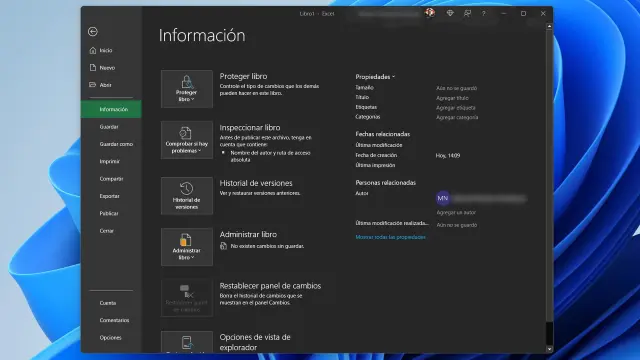
Task: Click Agregar categoría field
Action: pyautogui.click(x=457, y=117)
